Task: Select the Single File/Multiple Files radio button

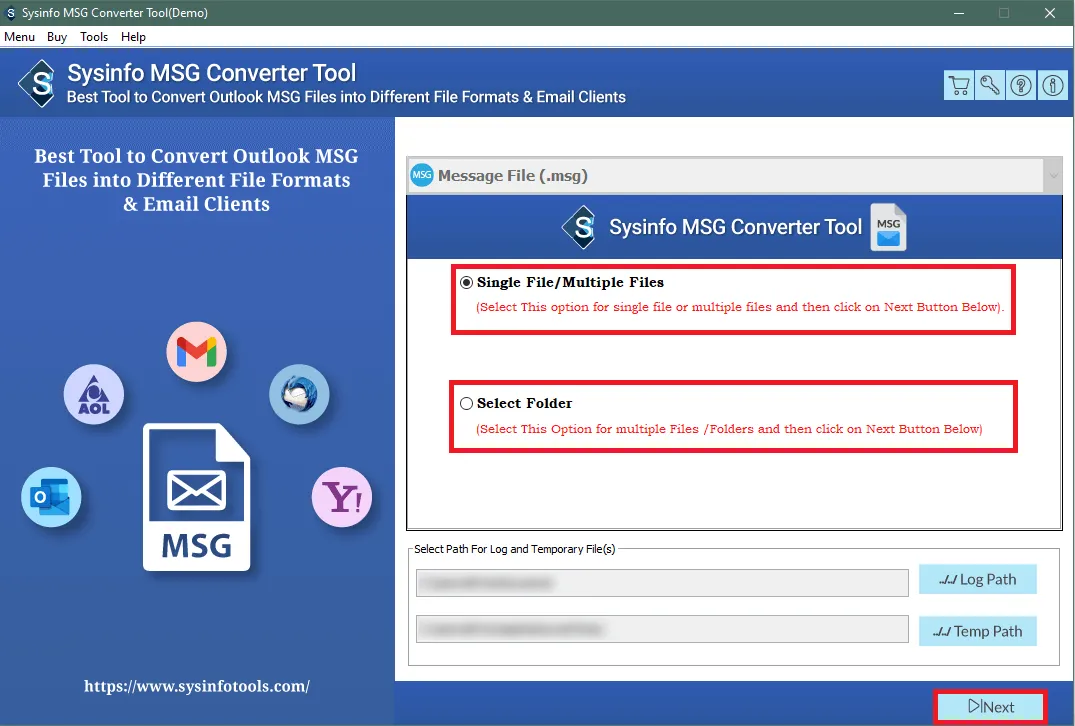Action: tap(466, 282)
